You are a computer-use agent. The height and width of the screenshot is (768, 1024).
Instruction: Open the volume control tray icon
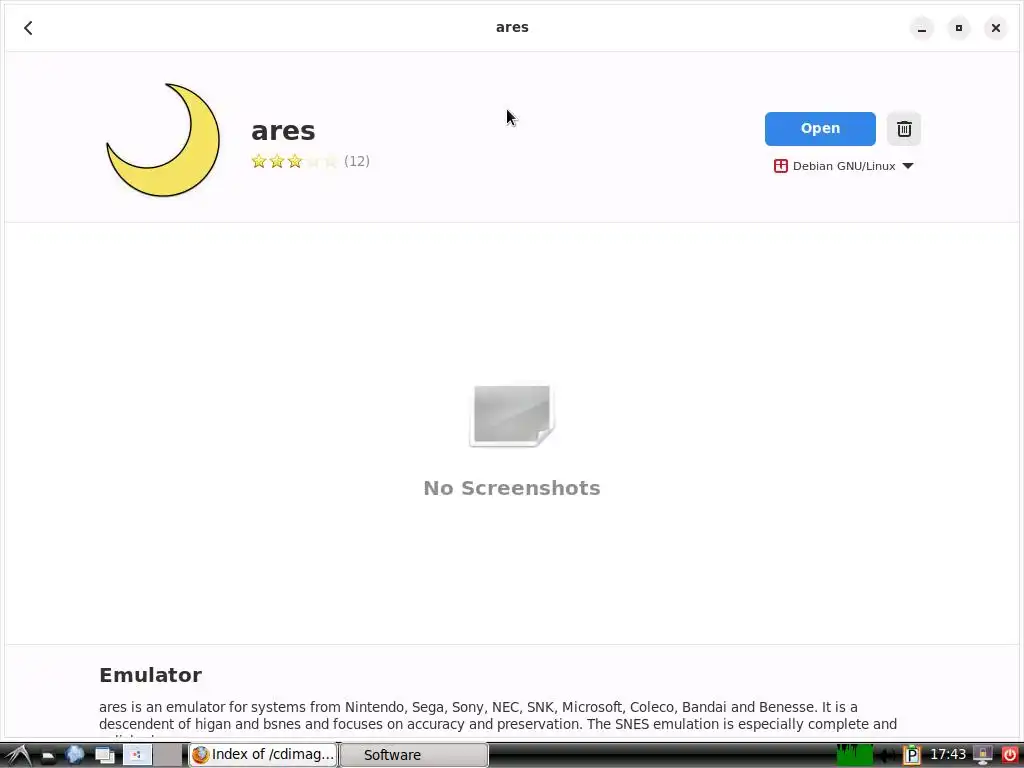click(888, 756)
